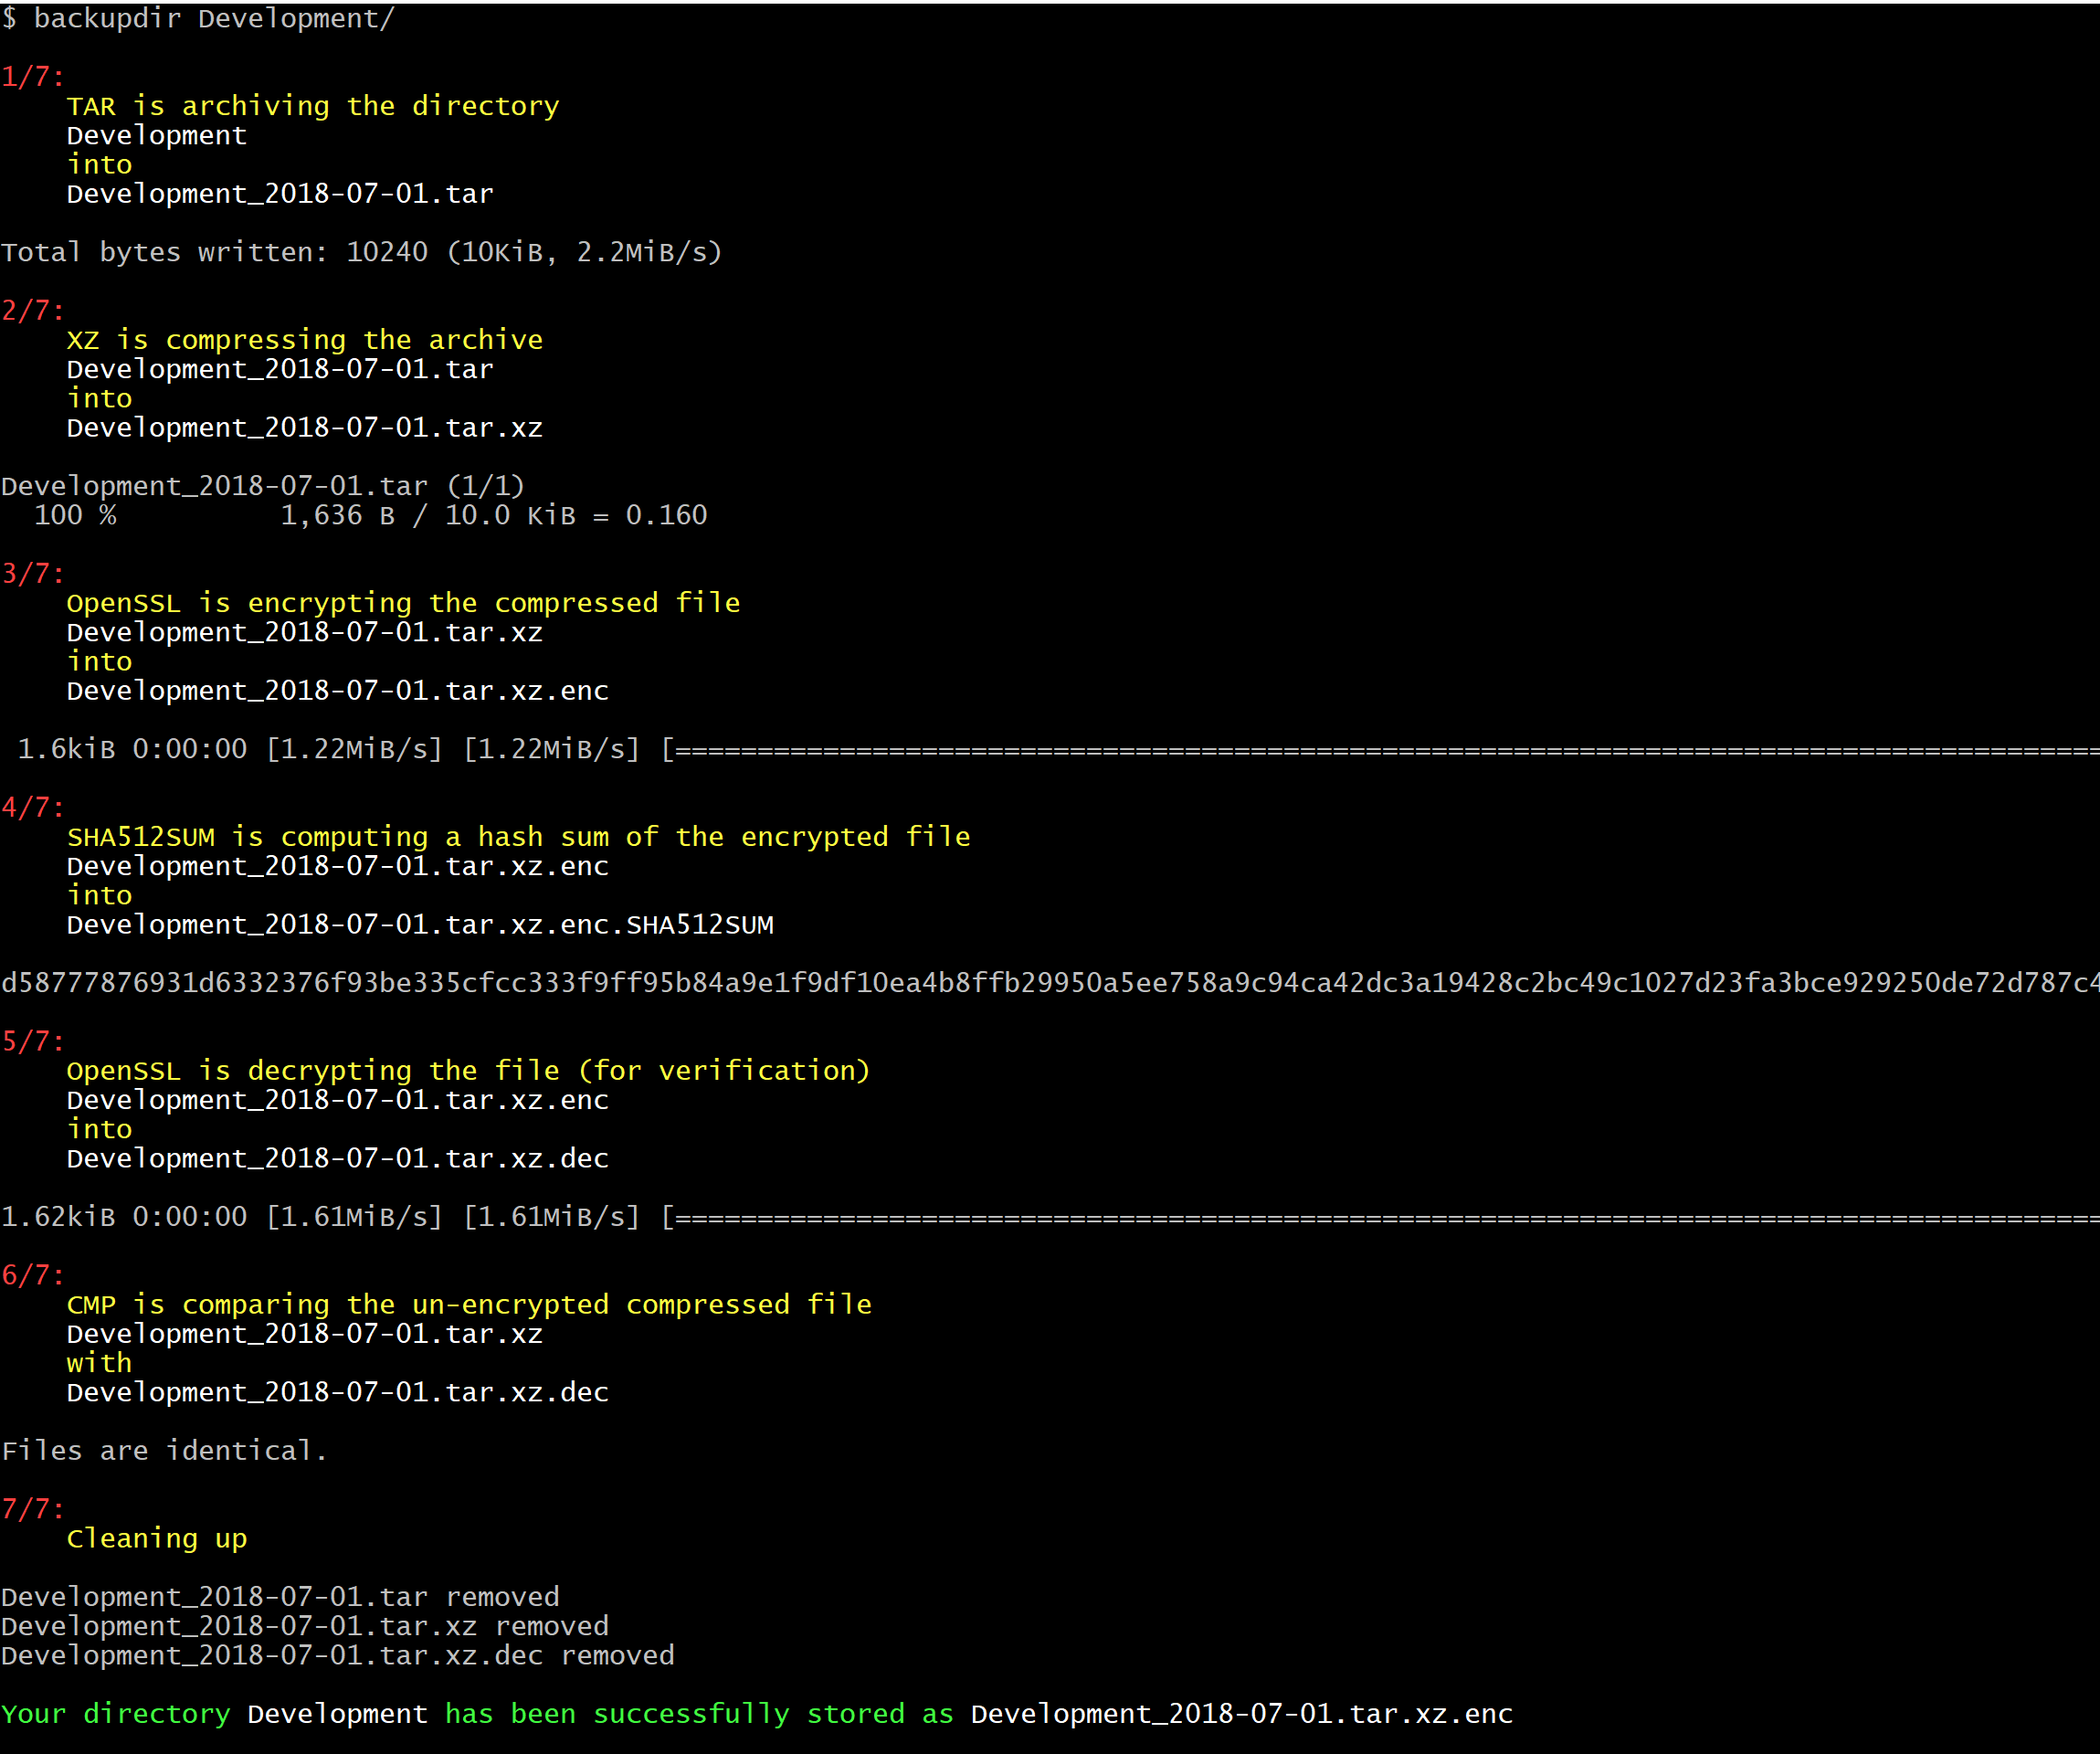Click the final stored filename 'Development_2018-07-01.tar.xz.enc'
Screen dimensions: 2100x1754
click(1242, 1714)
